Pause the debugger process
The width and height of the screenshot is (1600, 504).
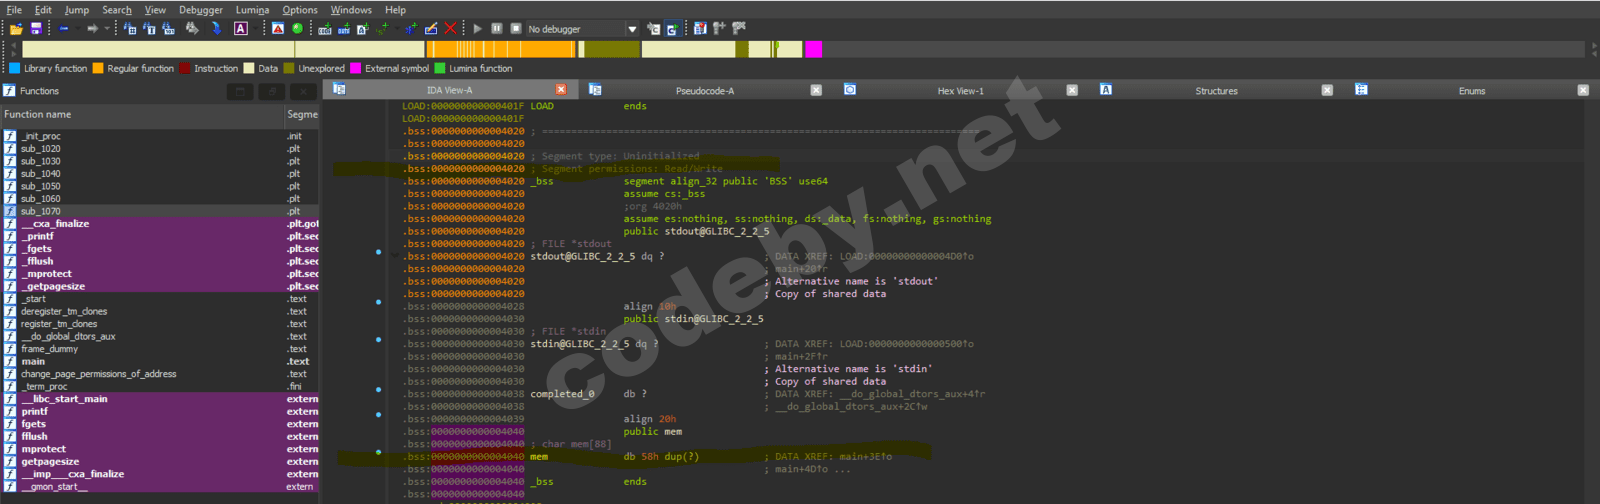pos(496,29)
